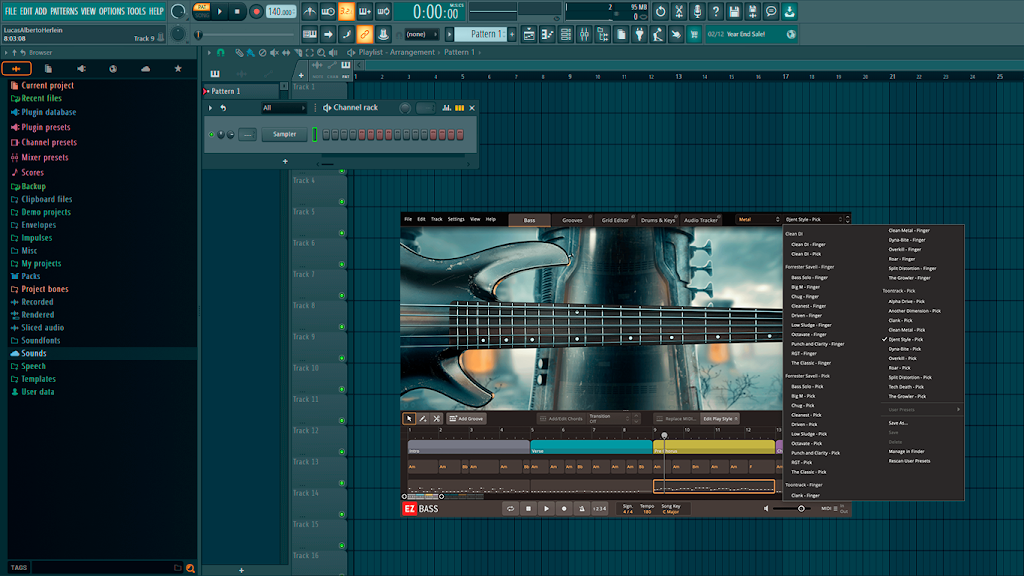Open the browser files page icon

point(48,69)
